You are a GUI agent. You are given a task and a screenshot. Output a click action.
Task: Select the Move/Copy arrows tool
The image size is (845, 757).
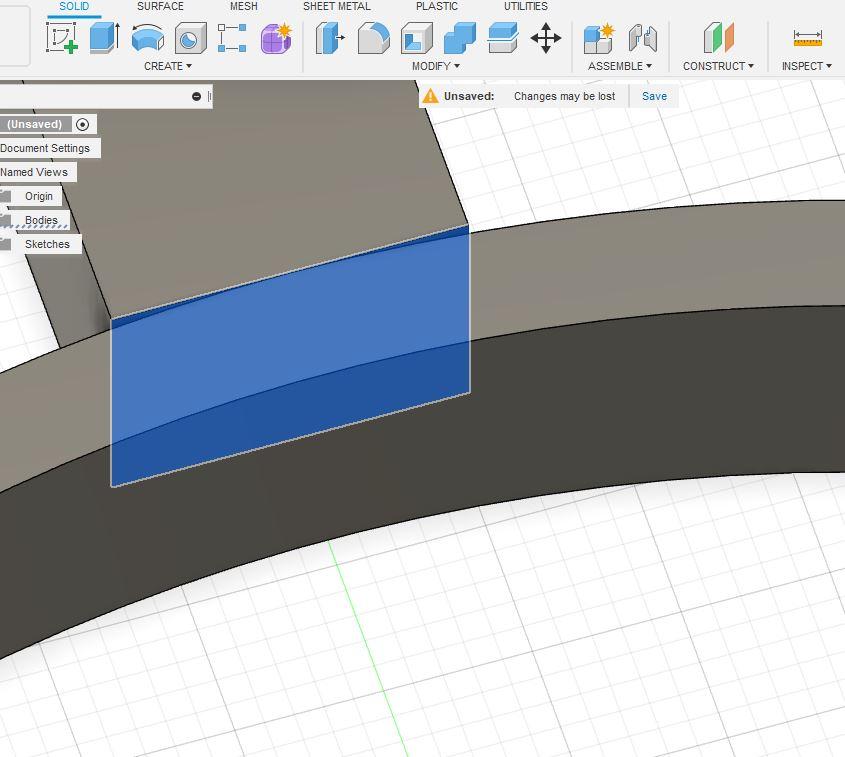click(545, 39)
